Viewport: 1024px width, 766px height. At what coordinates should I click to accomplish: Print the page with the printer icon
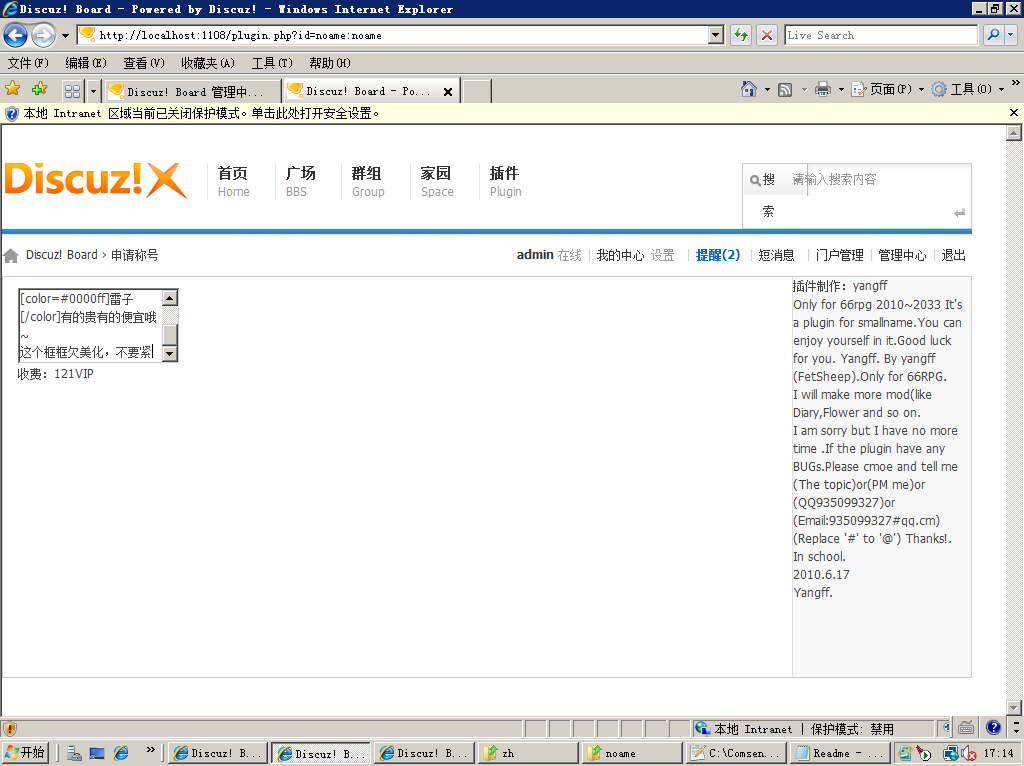[x=823, y=89]
